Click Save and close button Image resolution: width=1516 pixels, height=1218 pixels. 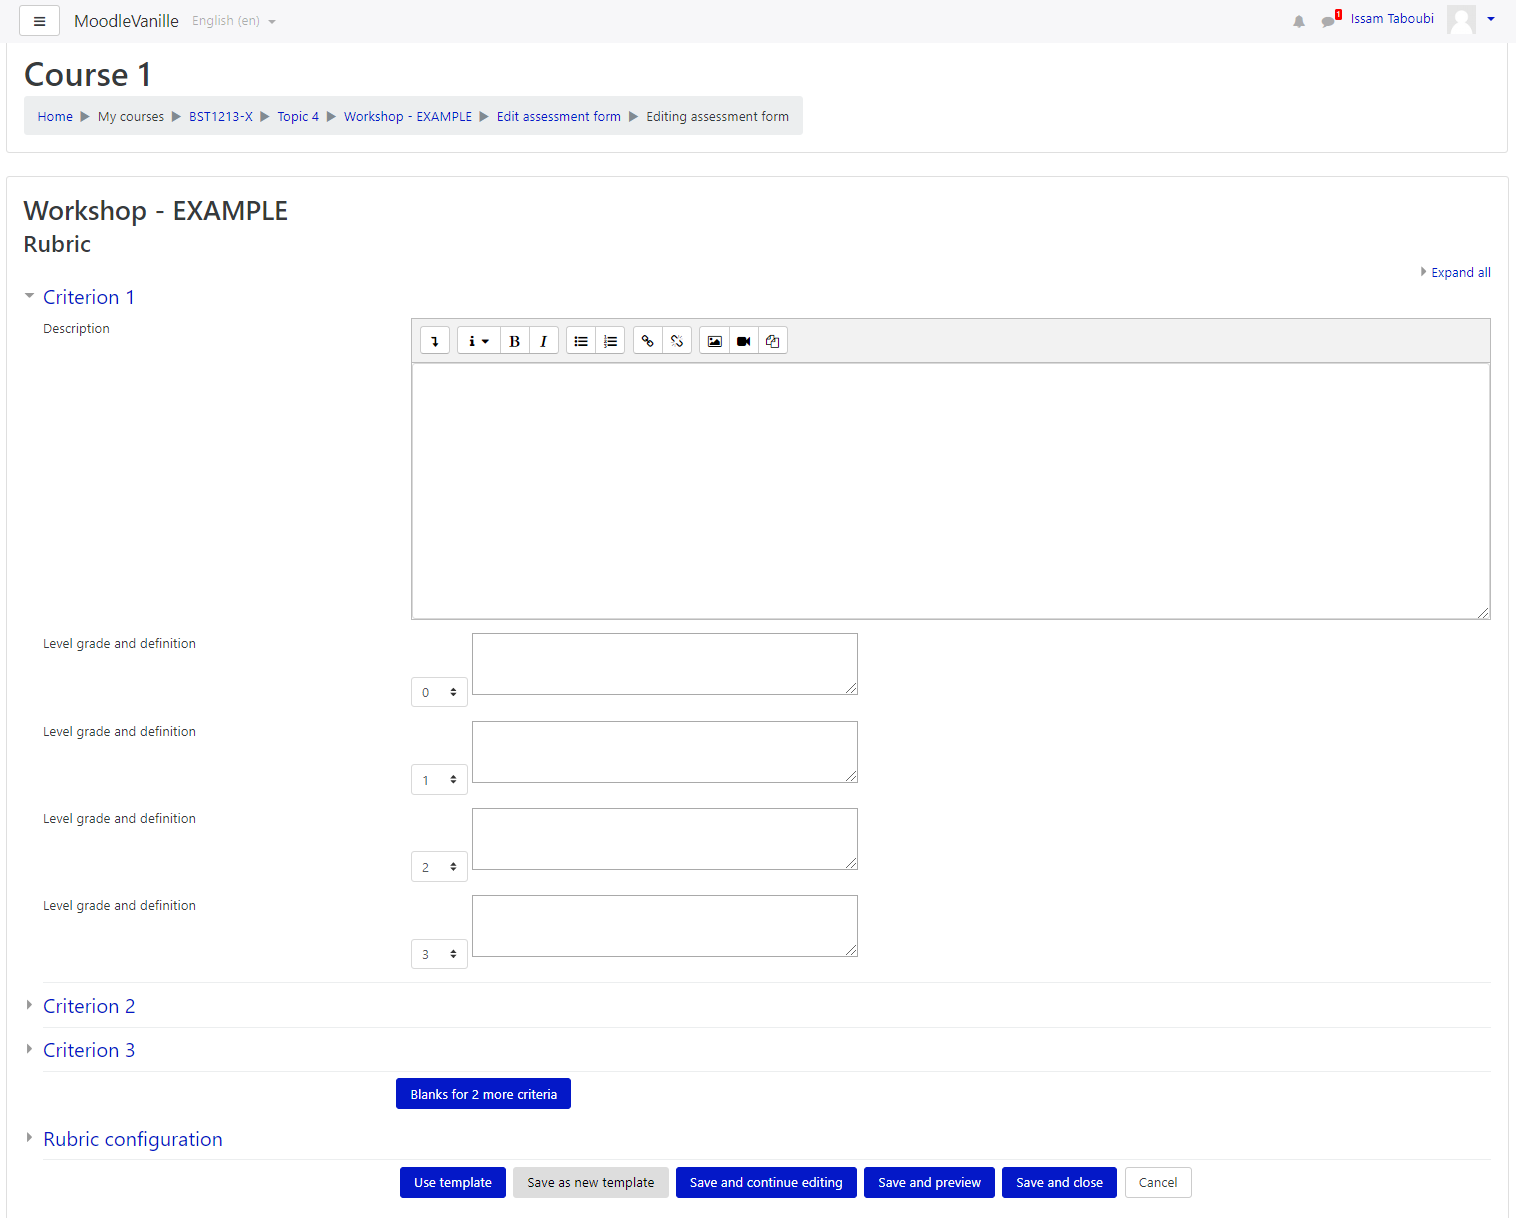[1059, 1182]
